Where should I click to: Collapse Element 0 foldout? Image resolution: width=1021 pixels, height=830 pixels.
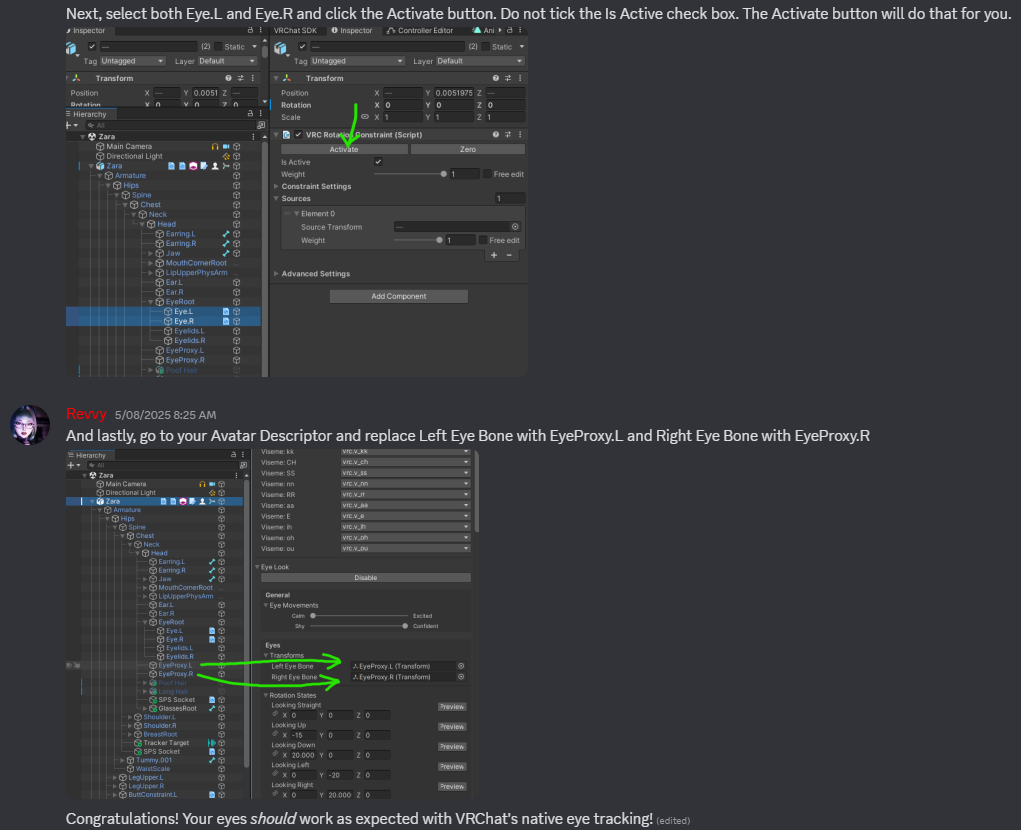pyautogui.click(x=296, y=214)
